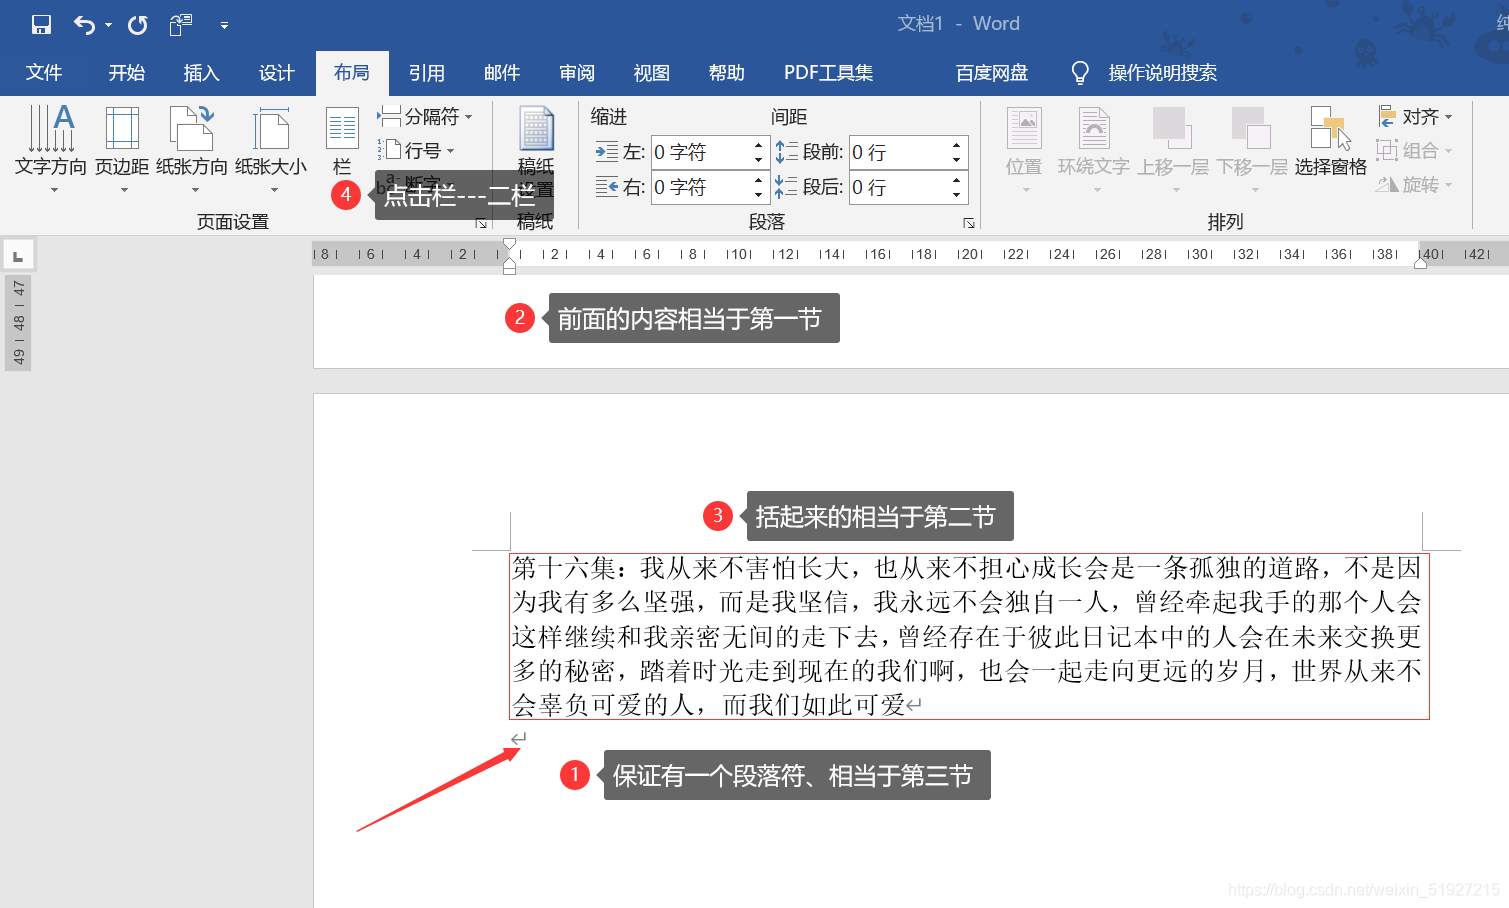1509x908 pixels.
Task: Click the 上移一层 bring forward button
Action: [1173, 148]
